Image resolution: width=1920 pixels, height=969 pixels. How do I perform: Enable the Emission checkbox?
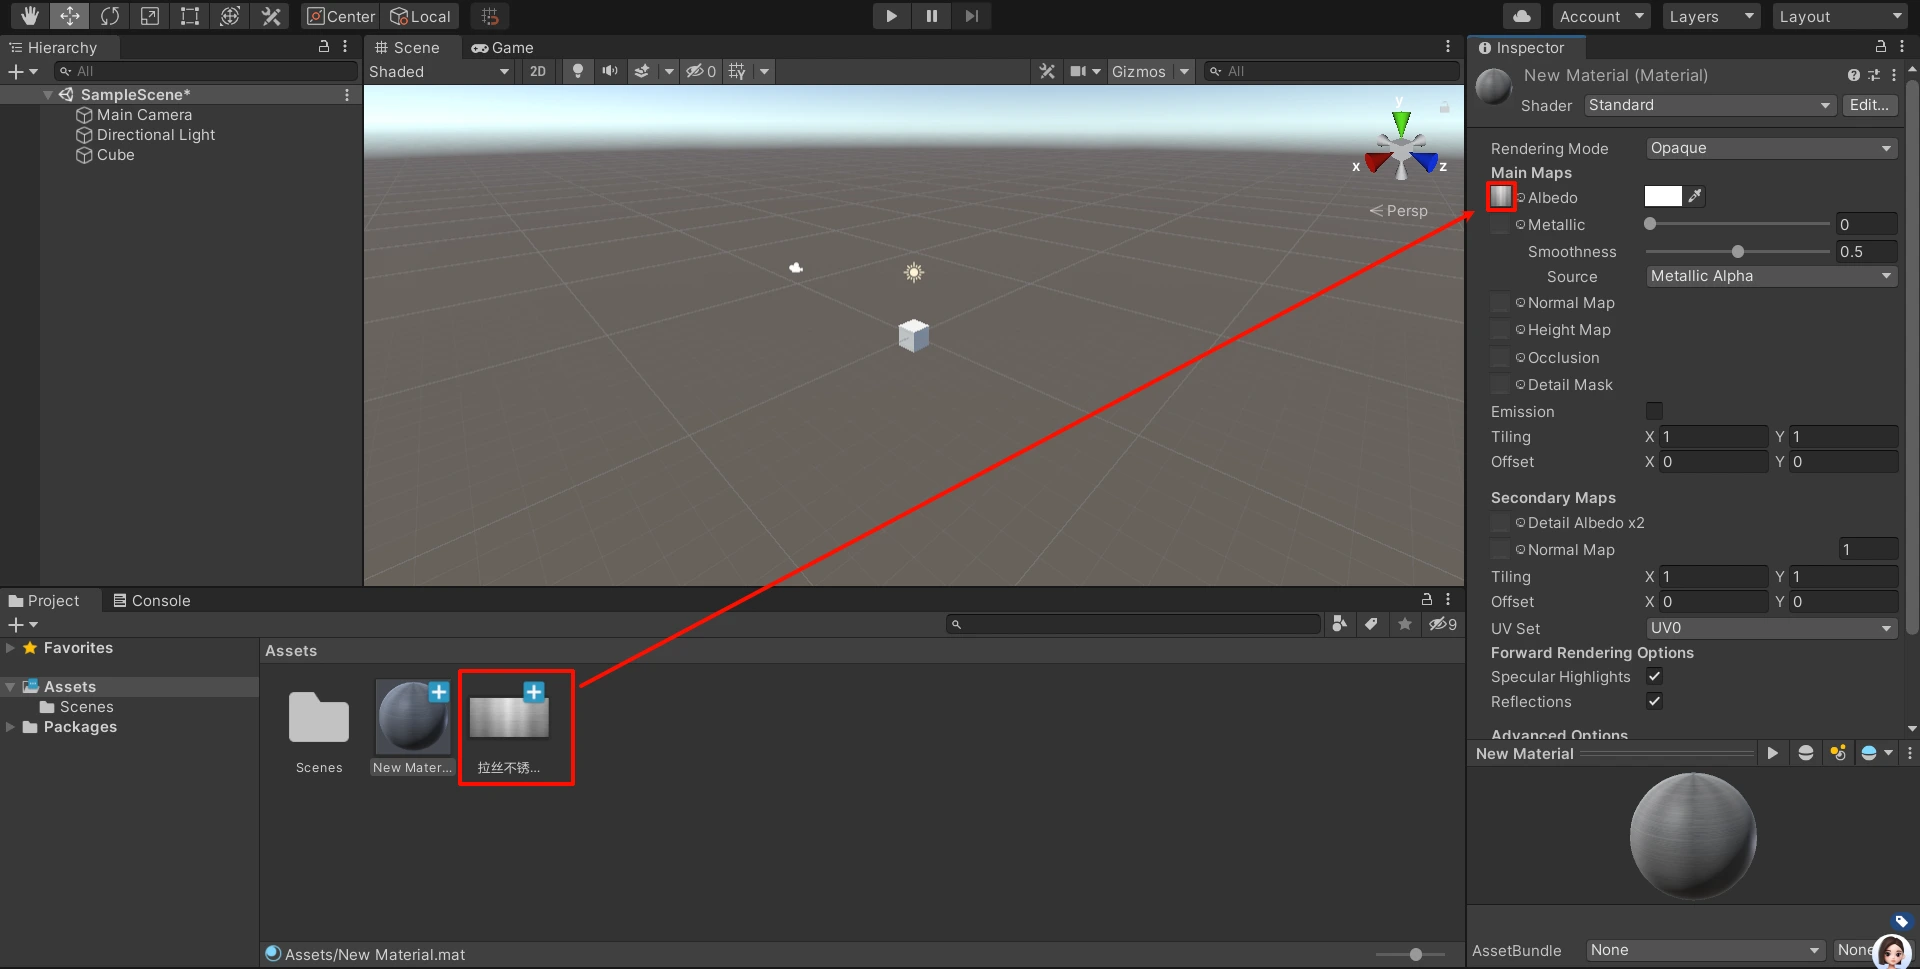tap(1654, 411)
